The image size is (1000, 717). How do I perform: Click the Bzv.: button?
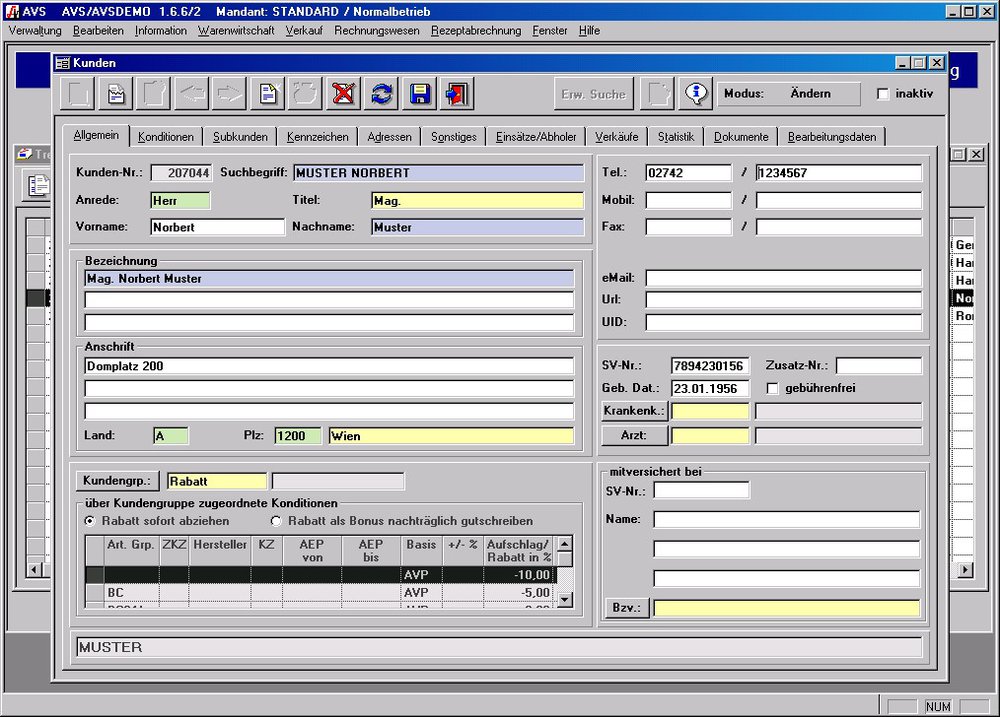[627, 608]
